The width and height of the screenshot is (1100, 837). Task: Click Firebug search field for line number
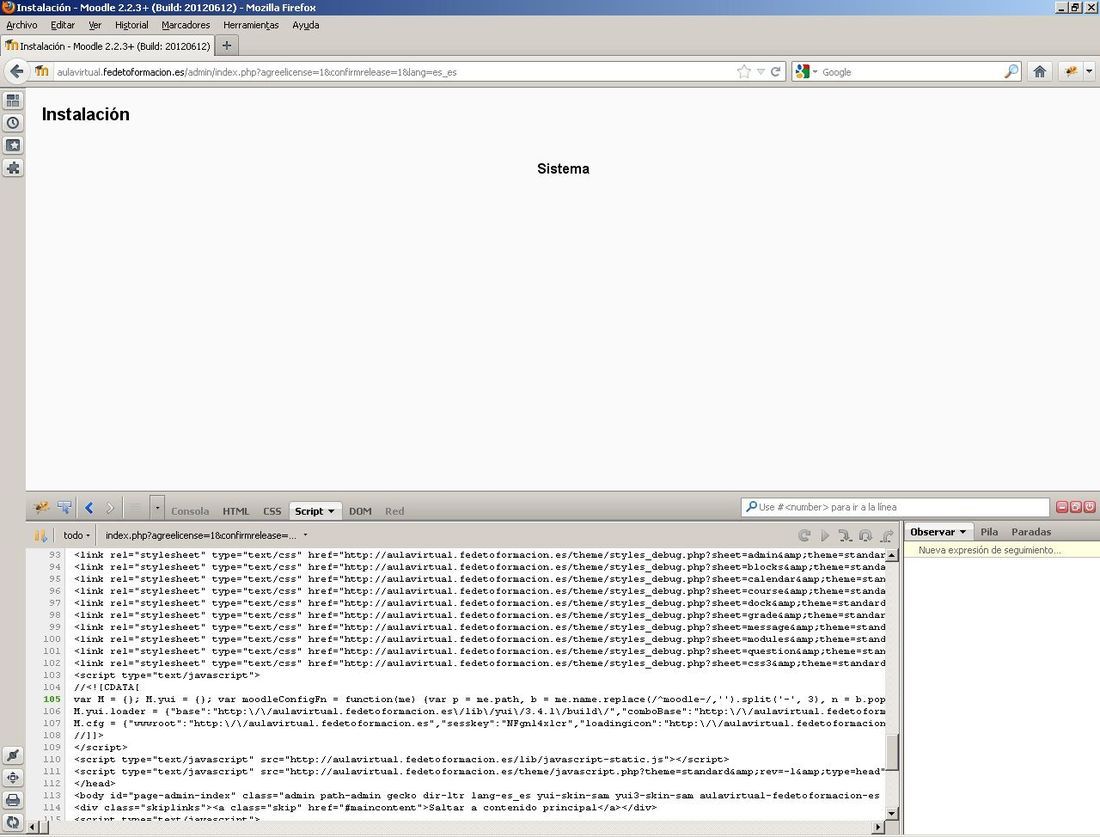(895, 507)
